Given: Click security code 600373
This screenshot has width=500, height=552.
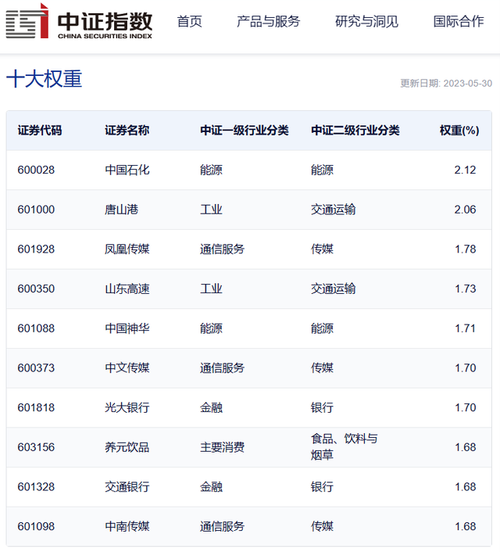Looking at the screenshot, I should [36, 368].
